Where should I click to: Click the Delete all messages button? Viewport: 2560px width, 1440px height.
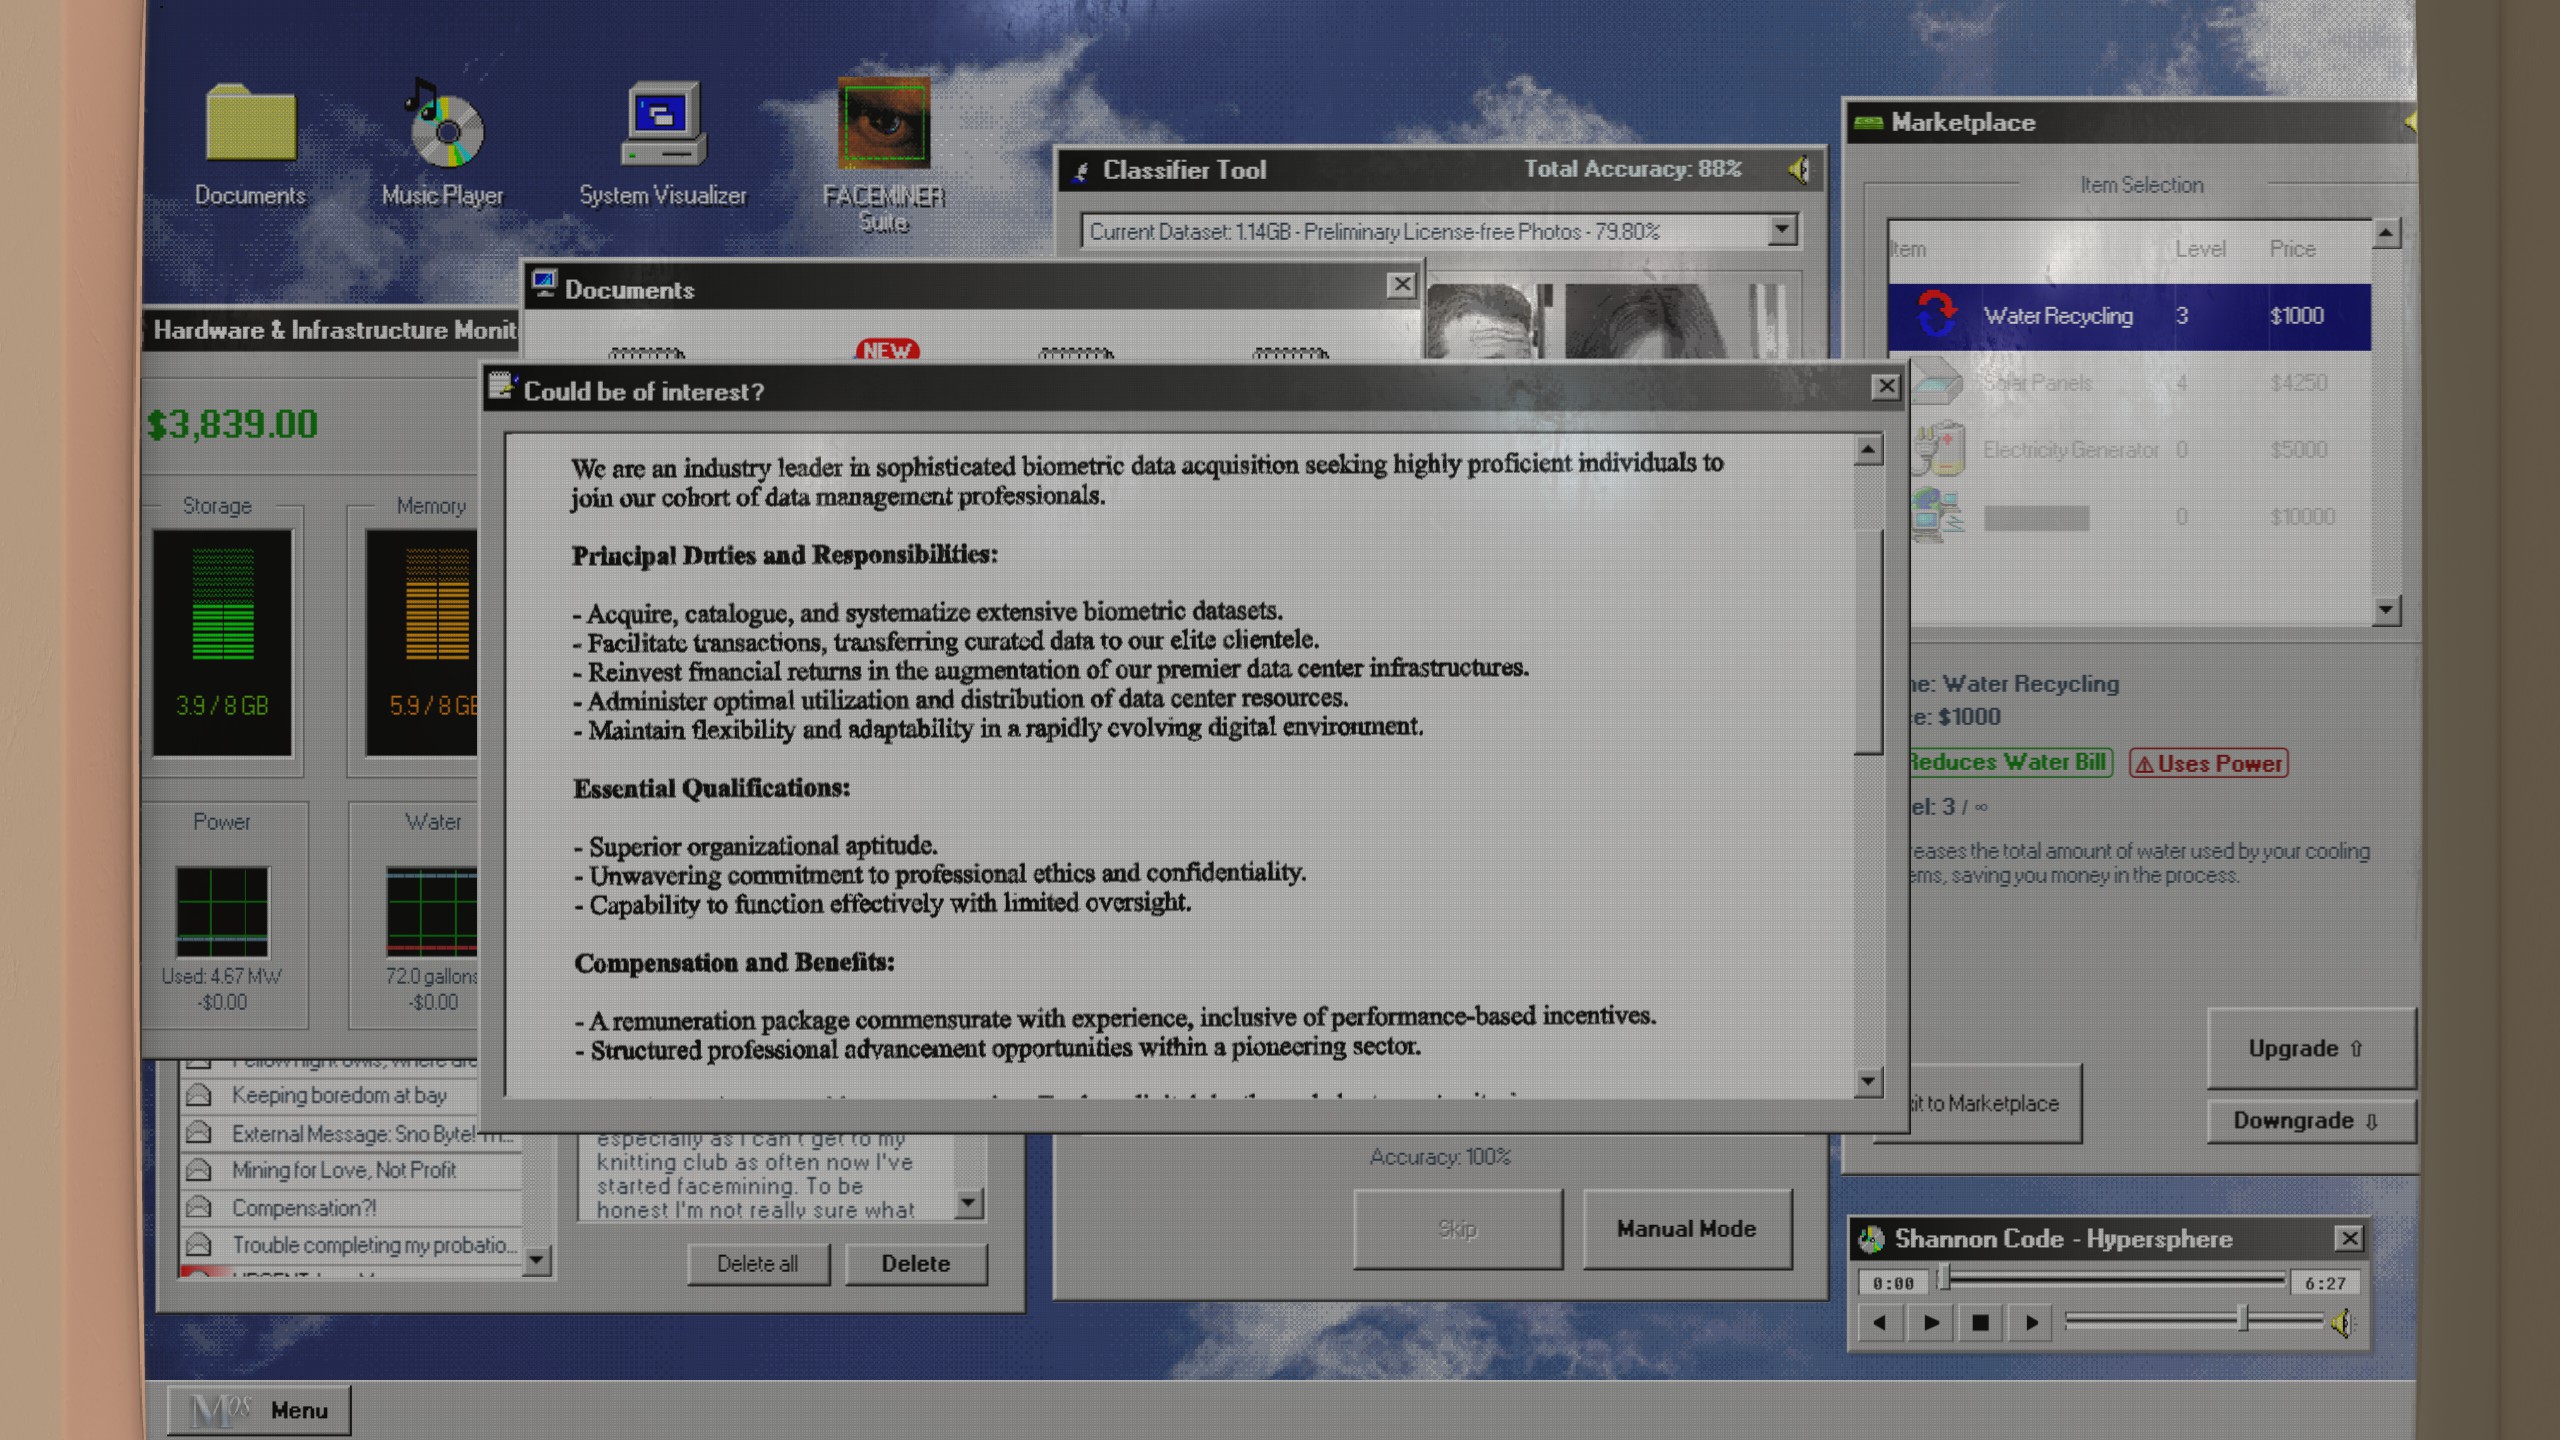tap(757, 1264)
